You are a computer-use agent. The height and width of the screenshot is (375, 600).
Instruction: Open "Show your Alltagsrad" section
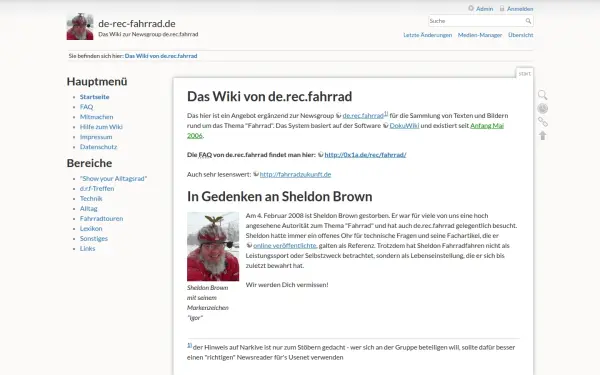113,178
